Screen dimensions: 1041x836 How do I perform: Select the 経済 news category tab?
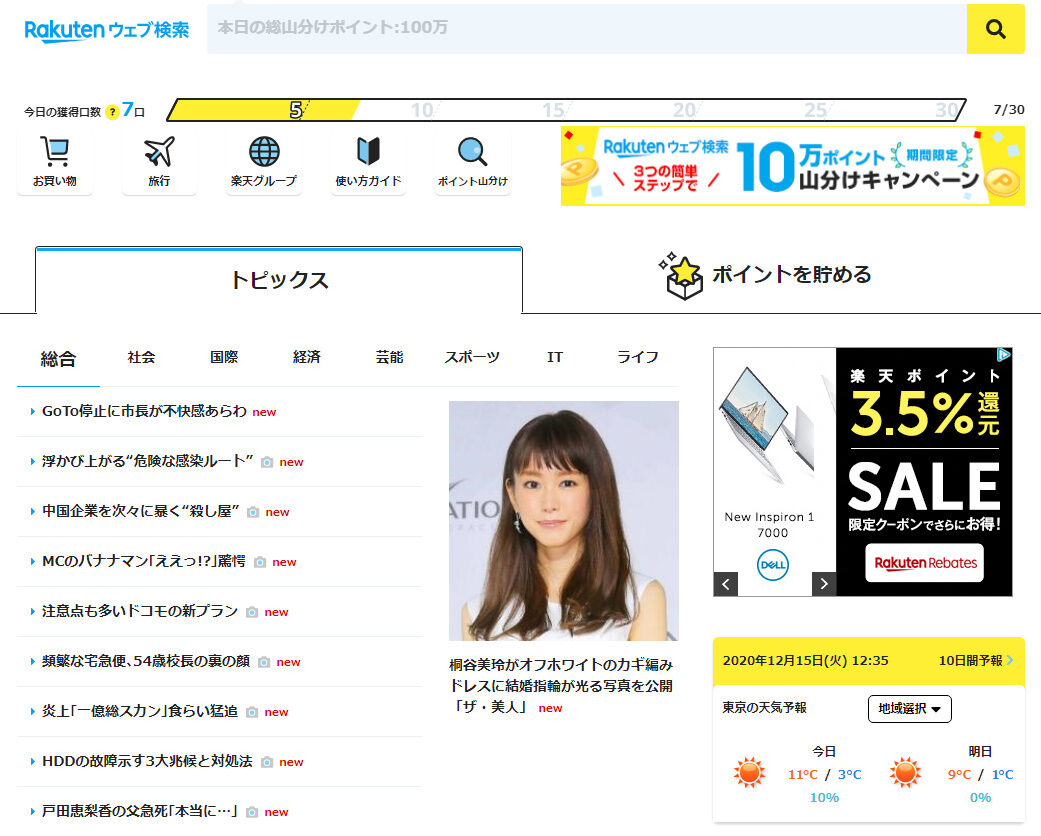[x=307, y=357]
